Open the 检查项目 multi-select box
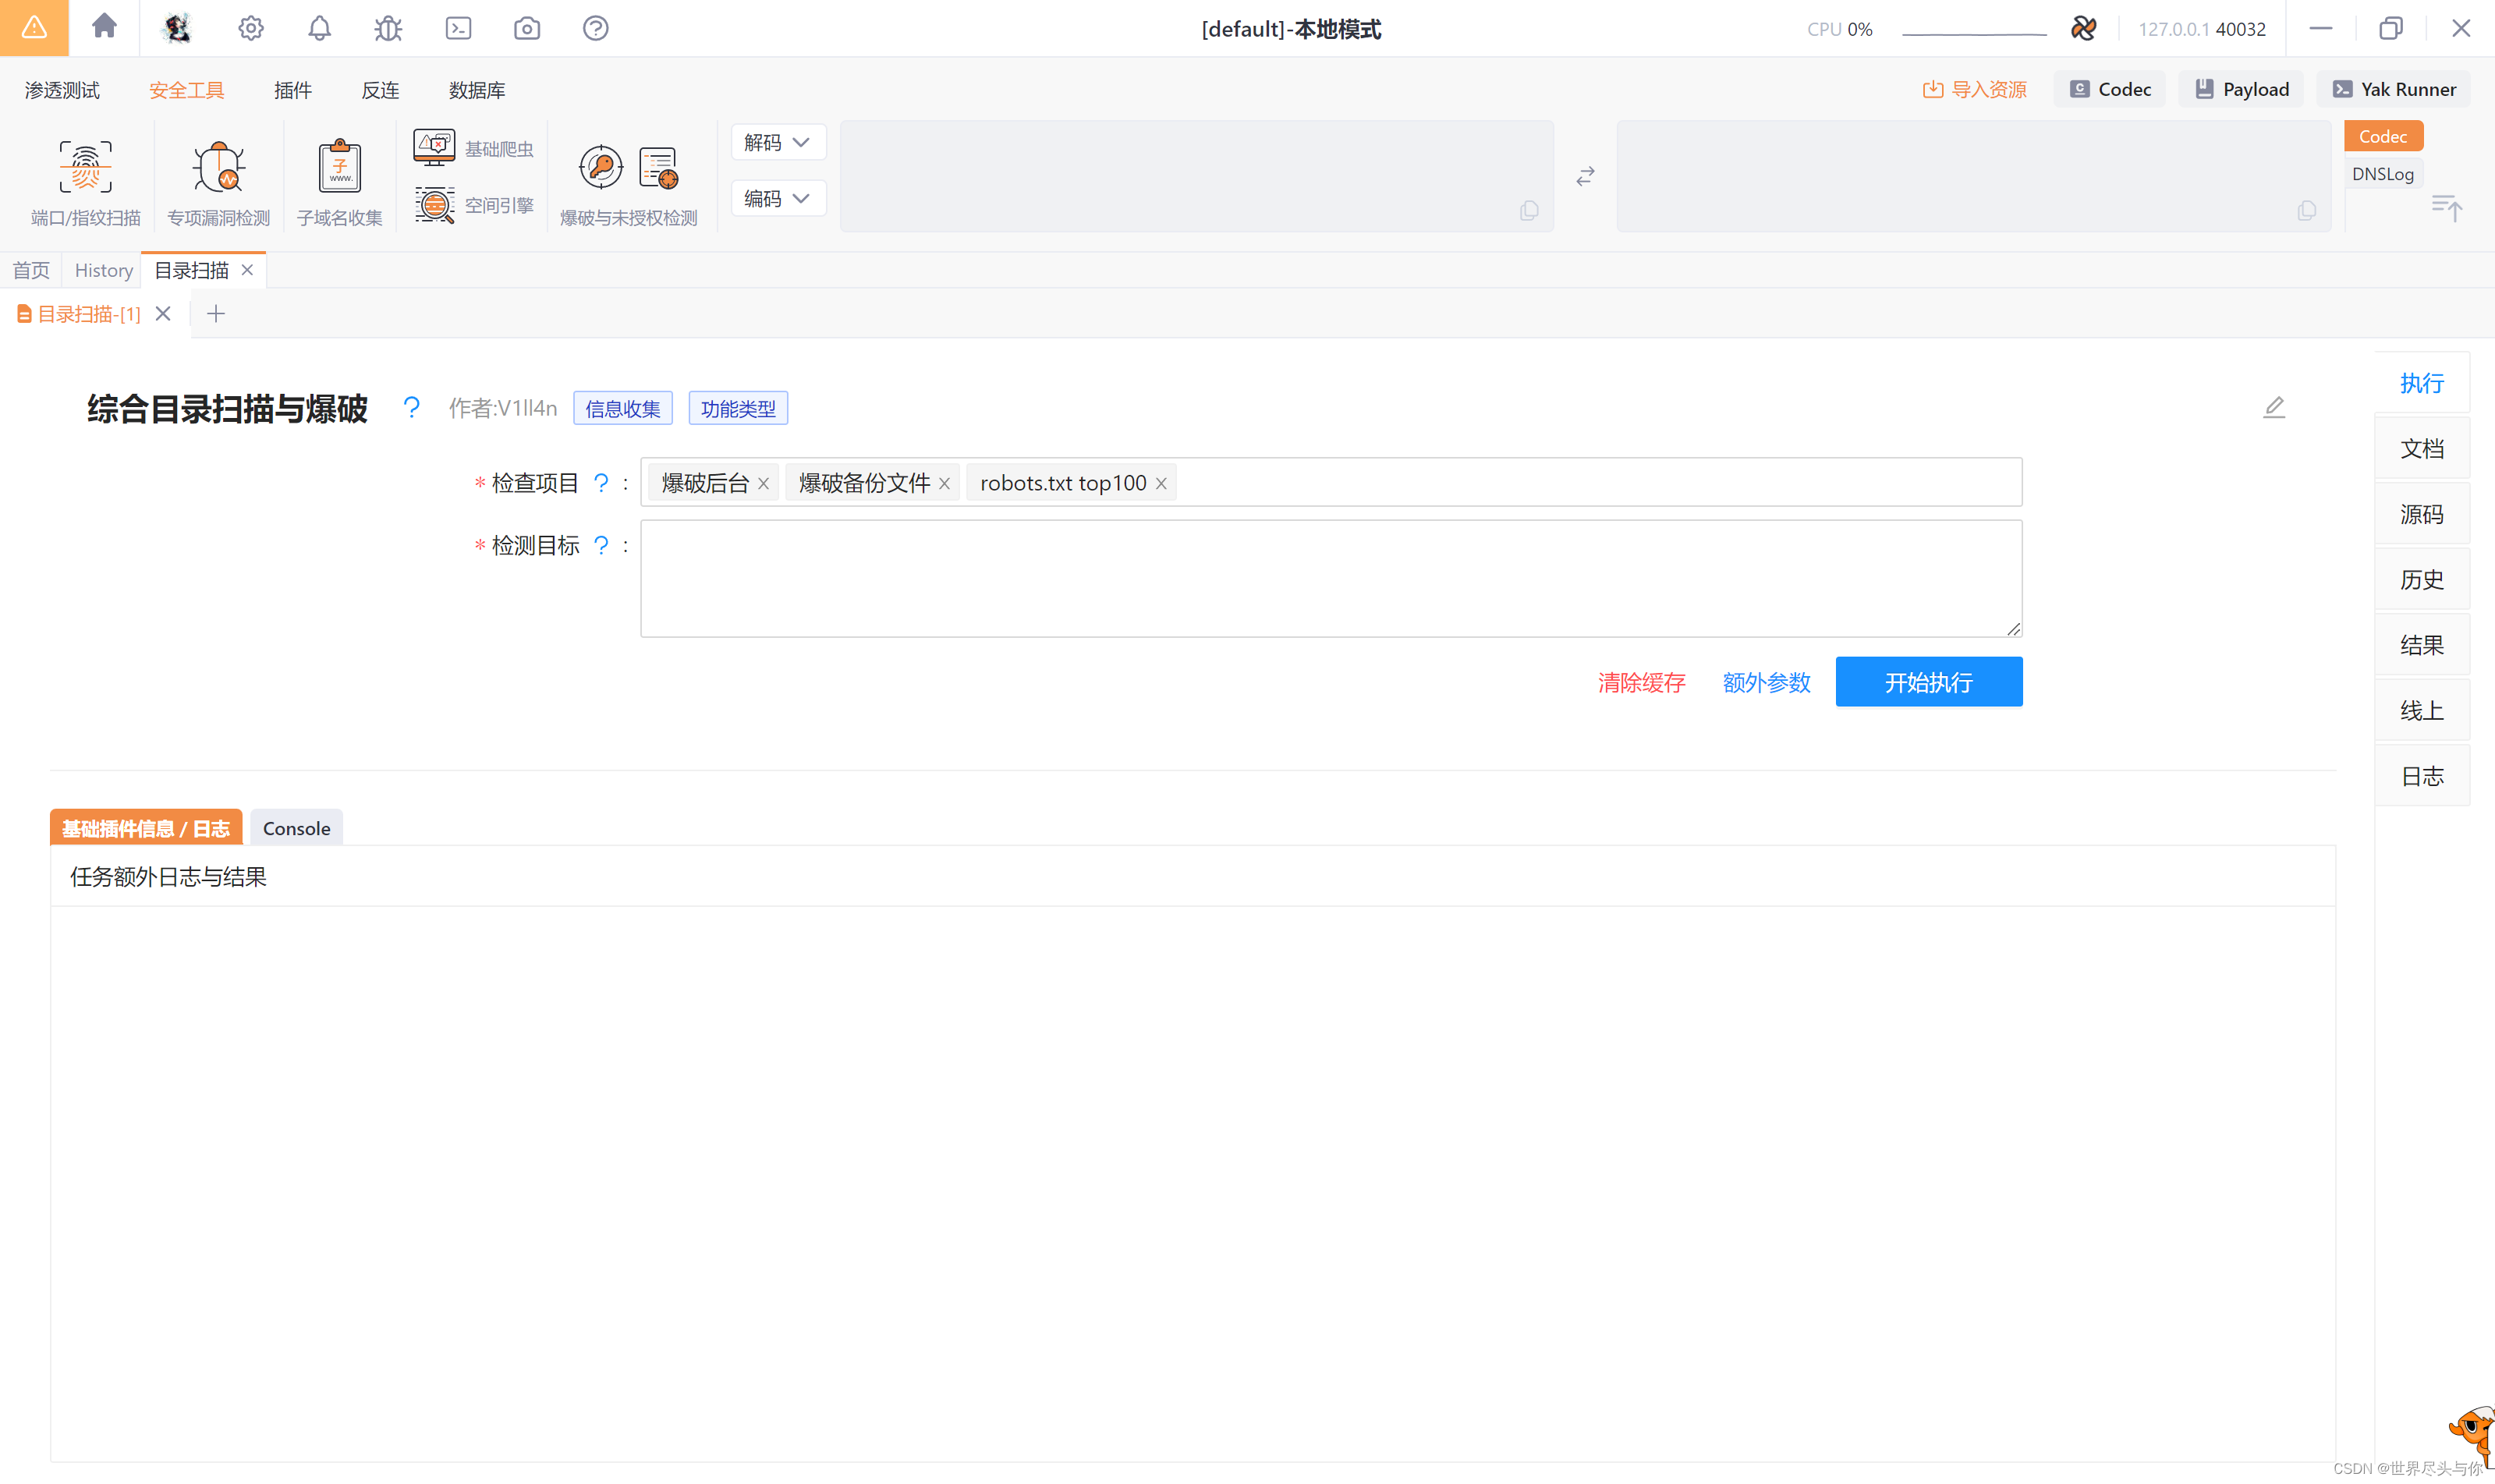The height and width of the screenshot is (1484, 2495). coord(1331,482)
